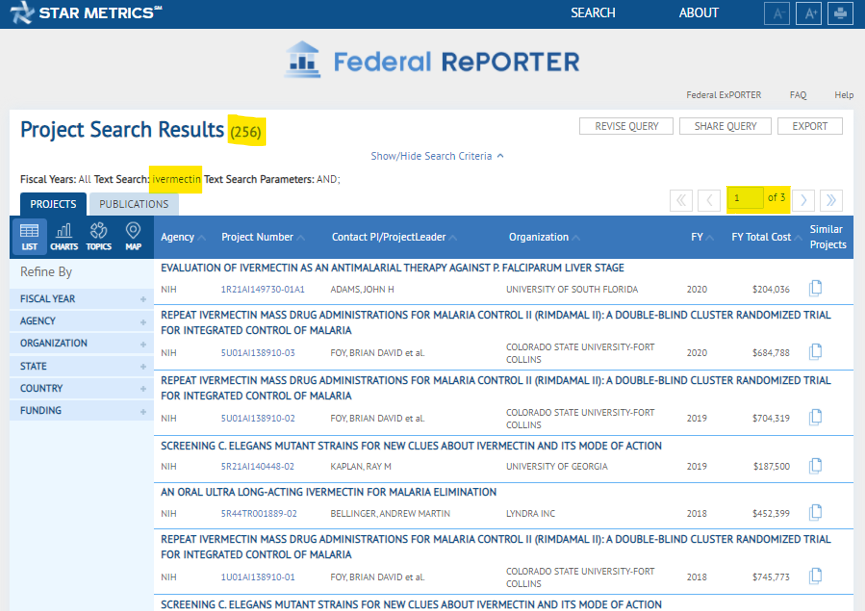Open the Help link

click(843, 95)
